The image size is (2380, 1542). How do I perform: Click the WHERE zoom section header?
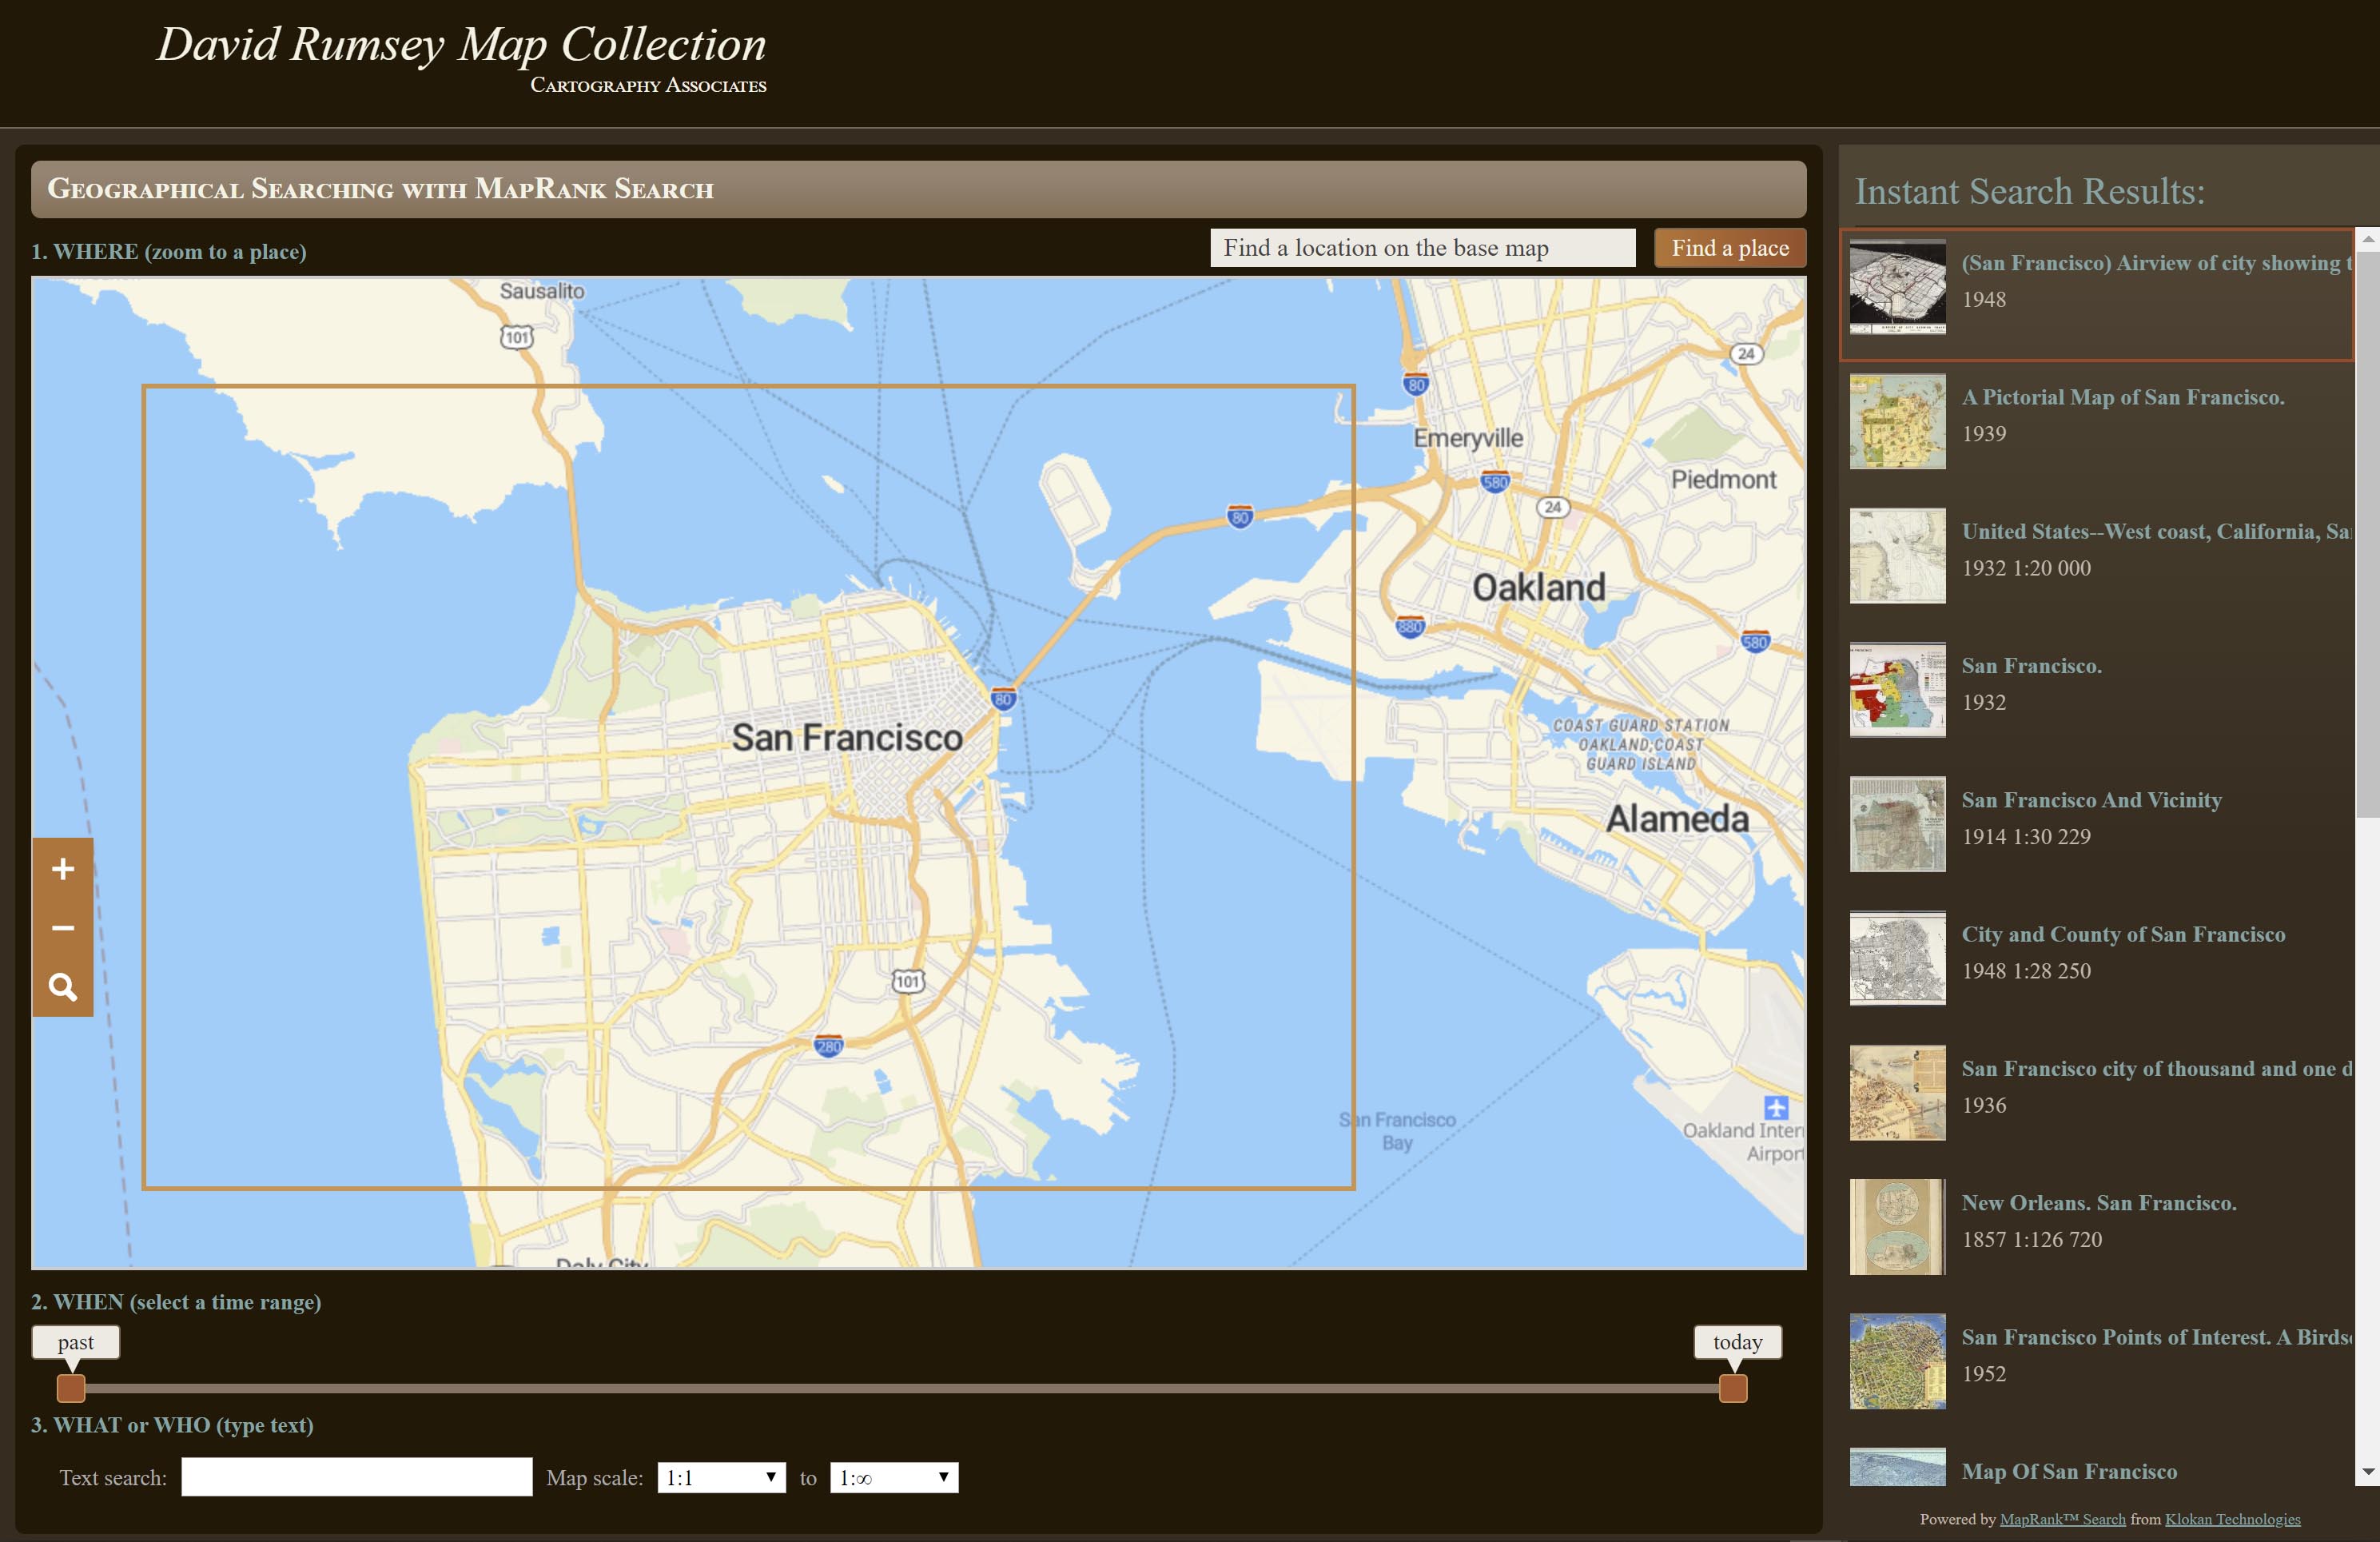point(169,252)
